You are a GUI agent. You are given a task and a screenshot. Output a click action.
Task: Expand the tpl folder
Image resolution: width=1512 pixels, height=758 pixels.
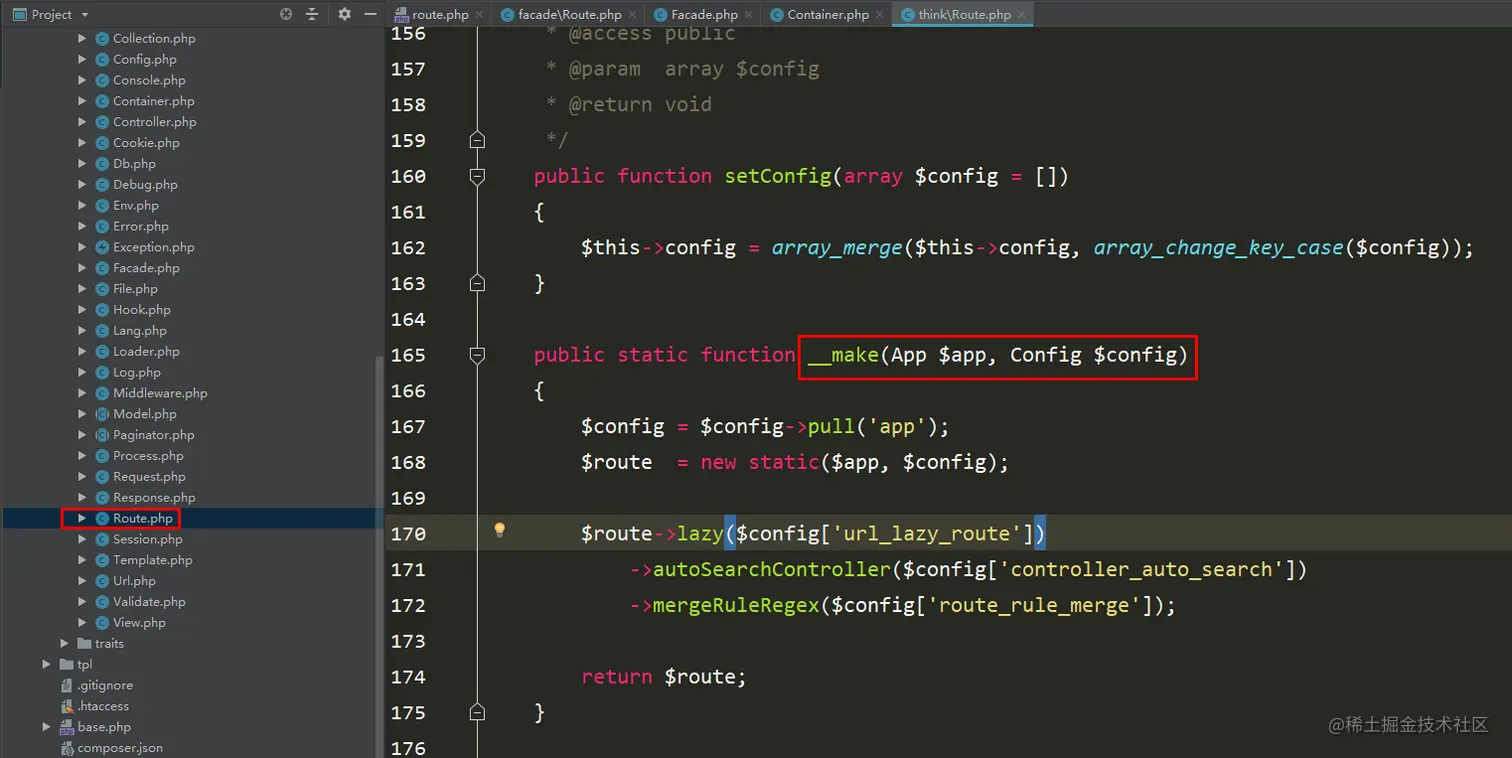tap(46, 664)
